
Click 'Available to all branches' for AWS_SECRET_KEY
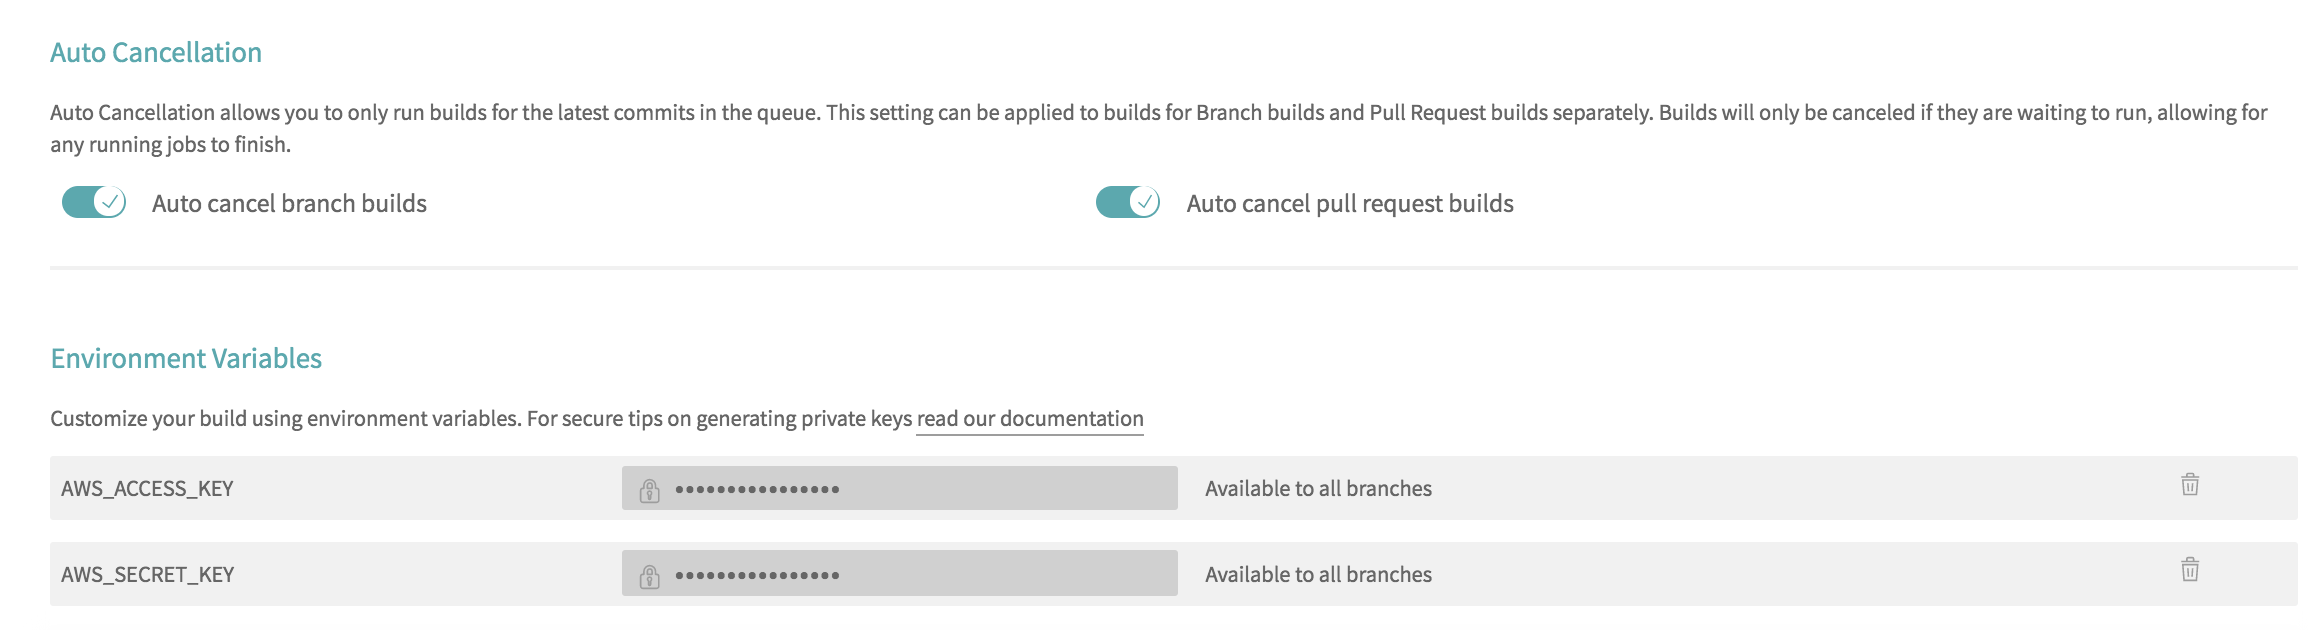(x=1318, y=575)
